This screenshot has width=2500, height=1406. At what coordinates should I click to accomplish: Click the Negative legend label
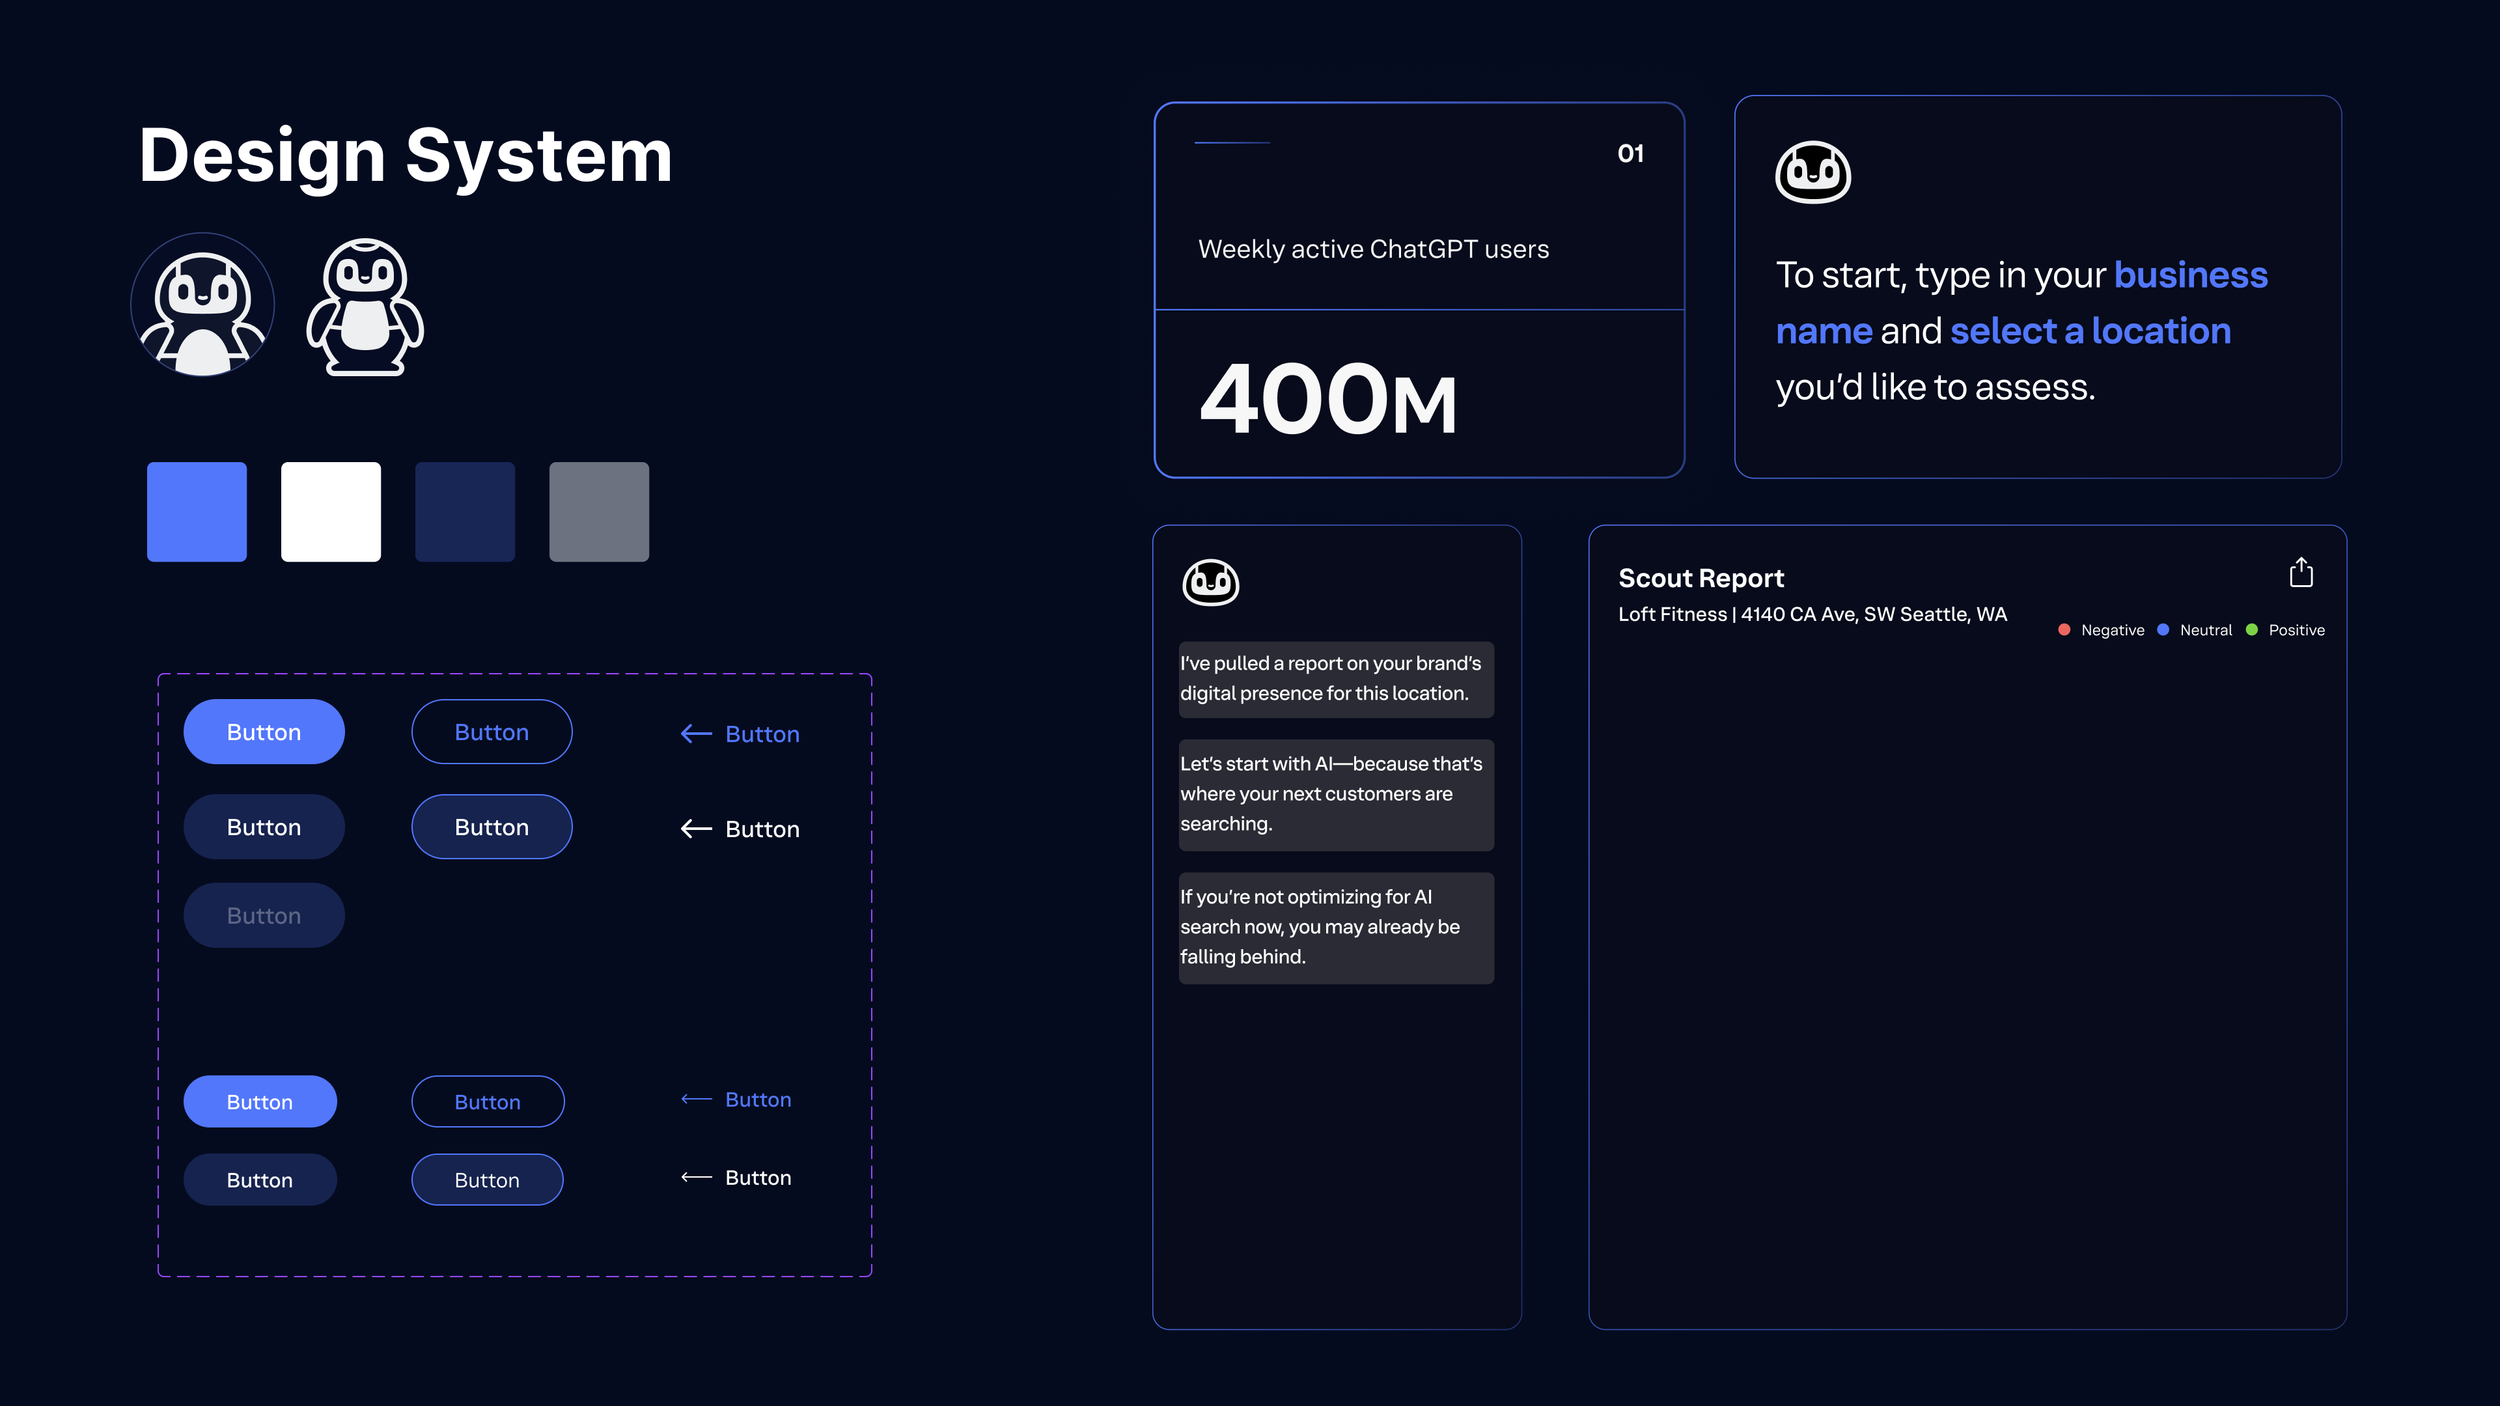pyautogui.click(x=2112, y=630)
